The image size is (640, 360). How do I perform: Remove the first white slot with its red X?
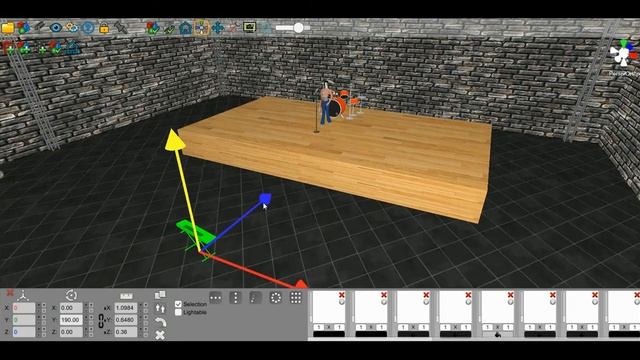point(342,295)
